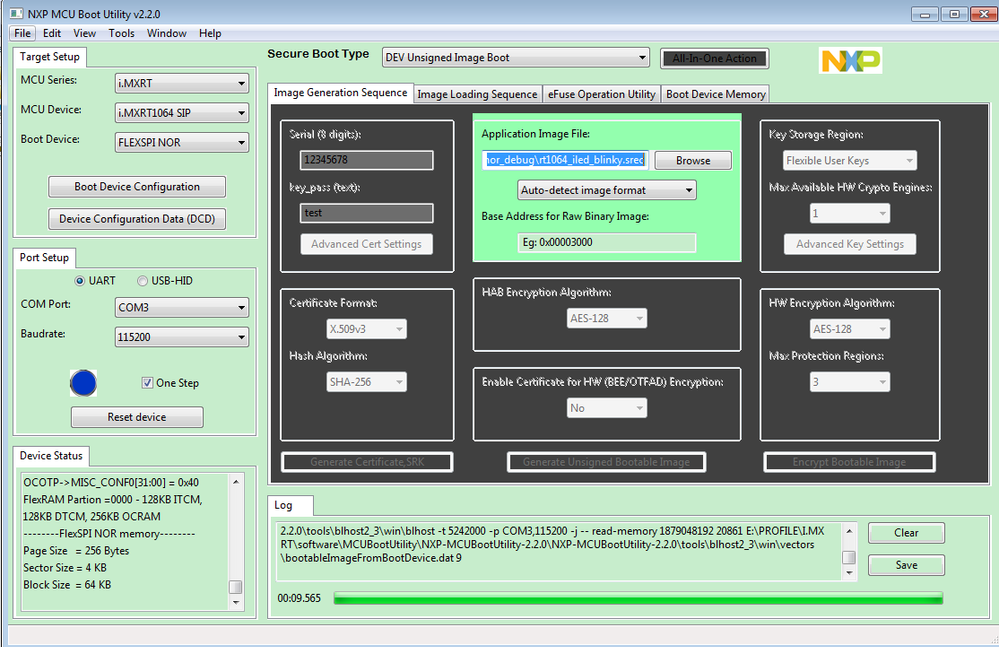Image resolution: width=999 pixels, height=647 pixels.
Task: Open the HAB Encryption Algorithm dropdown
Action: pos(607,318)
